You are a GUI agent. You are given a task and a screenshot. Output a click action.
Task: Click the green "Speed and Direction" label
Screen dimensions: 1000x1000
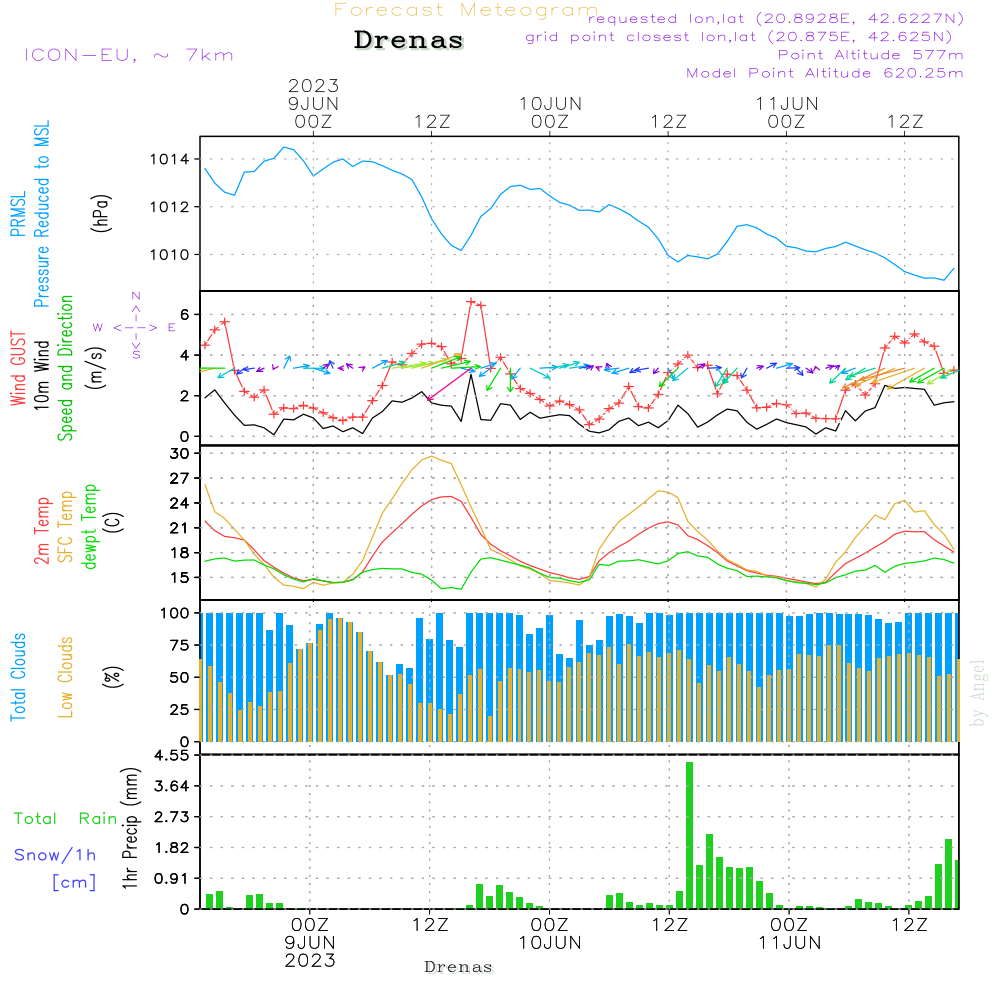tap(66, 368)
